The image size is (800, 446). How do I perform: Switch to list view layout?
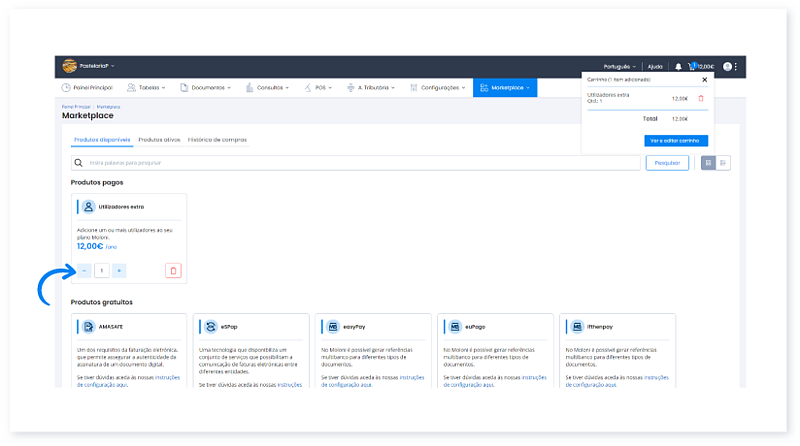click(x=723, y=163)
